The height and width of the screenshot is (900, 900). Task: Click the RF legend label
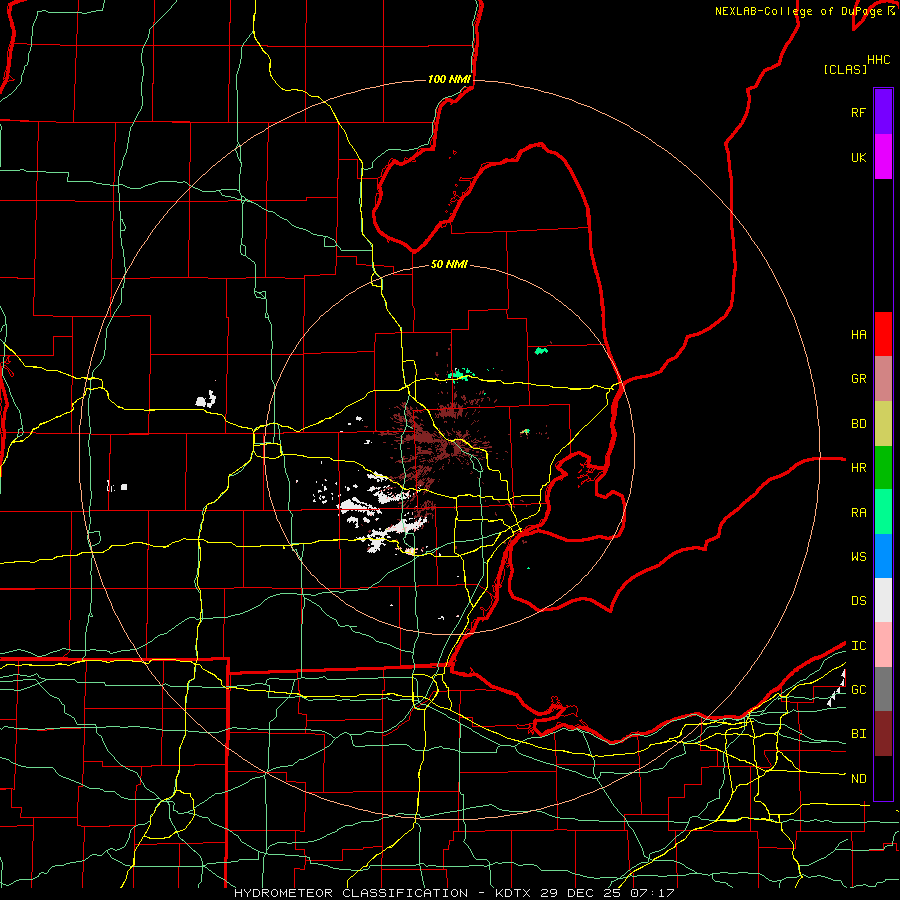(858, 112)
